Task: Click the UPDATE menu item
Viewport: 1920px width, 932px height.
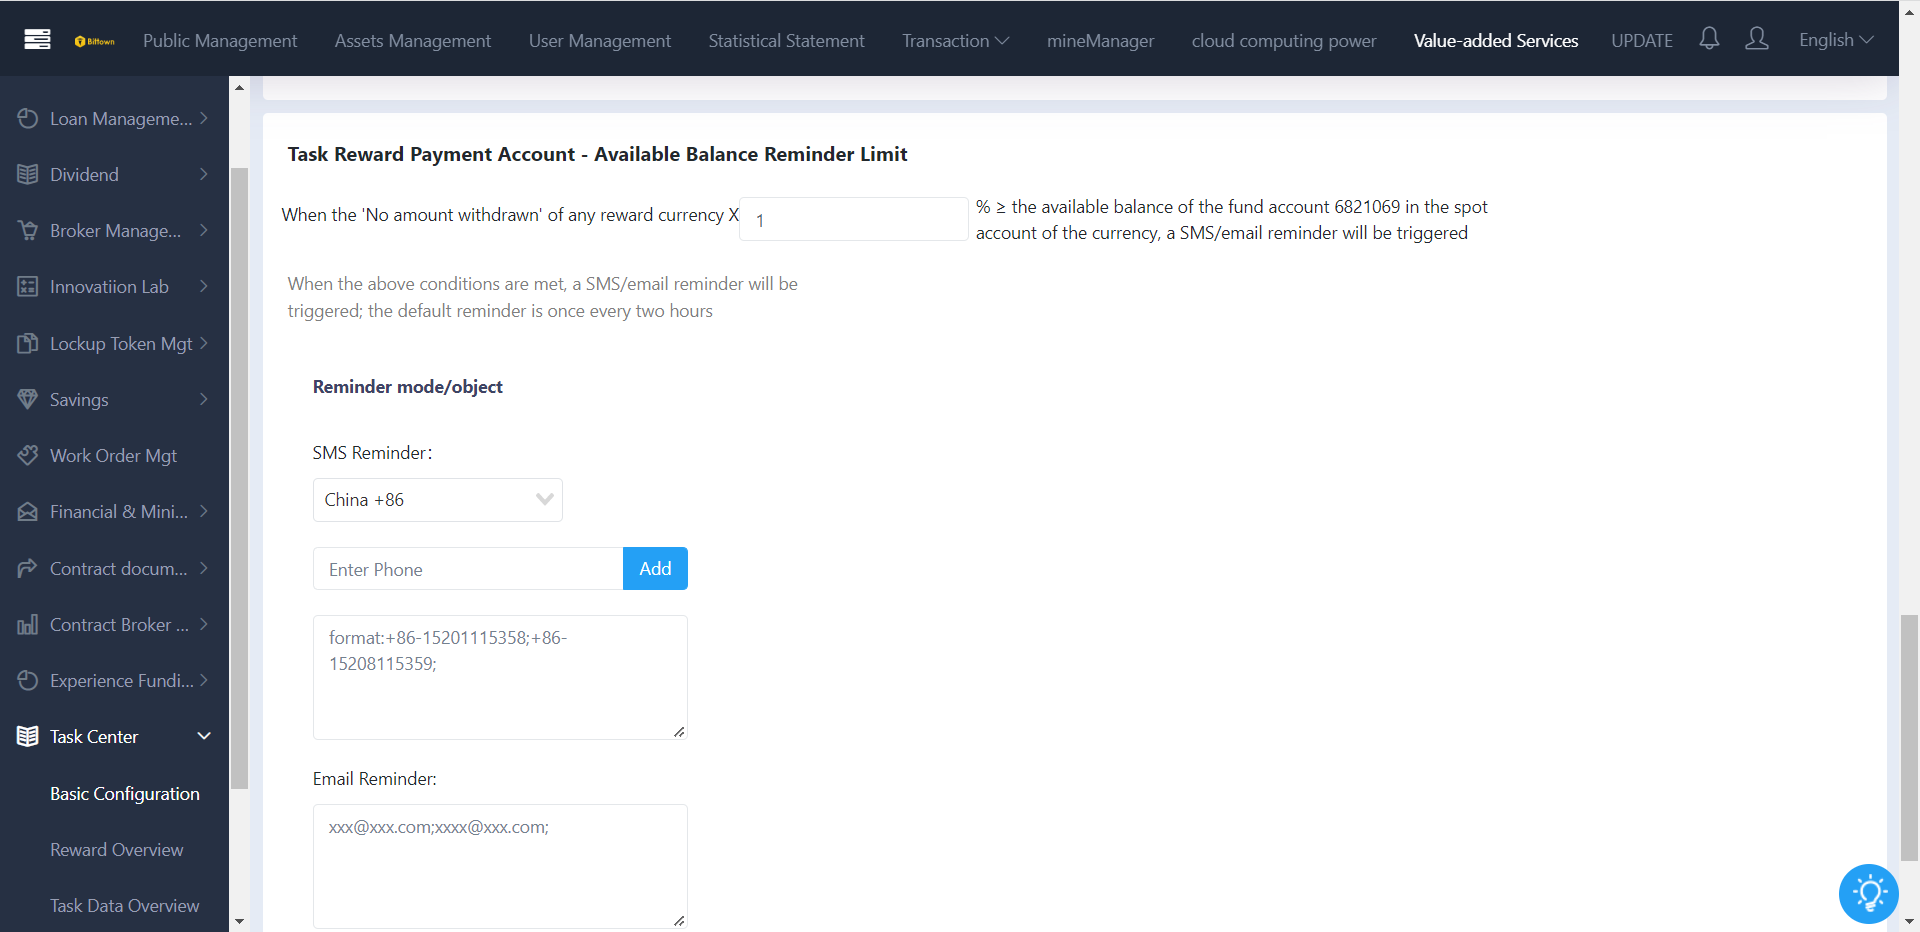Action: click(1642, 40)
